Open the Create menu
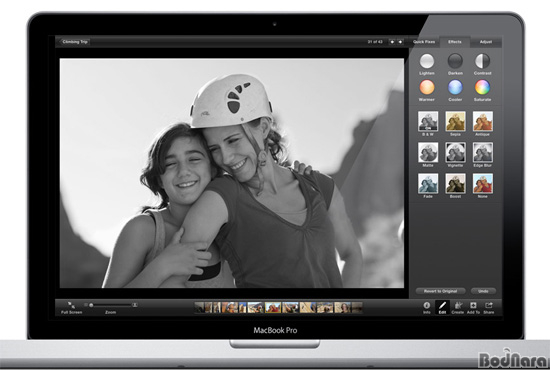550x370 pixels. (458, 308)
